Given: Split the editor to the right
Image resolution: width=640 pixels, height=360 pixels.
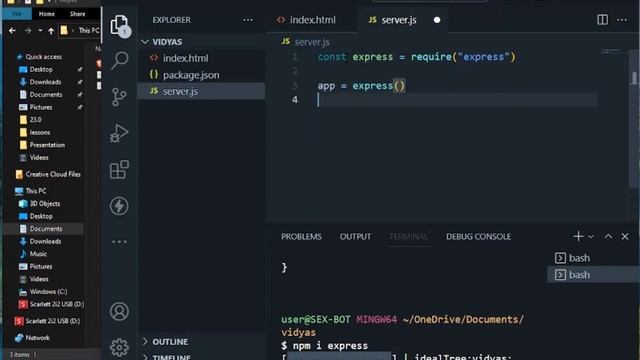Looking at the screenshot, I should [602, 20].
